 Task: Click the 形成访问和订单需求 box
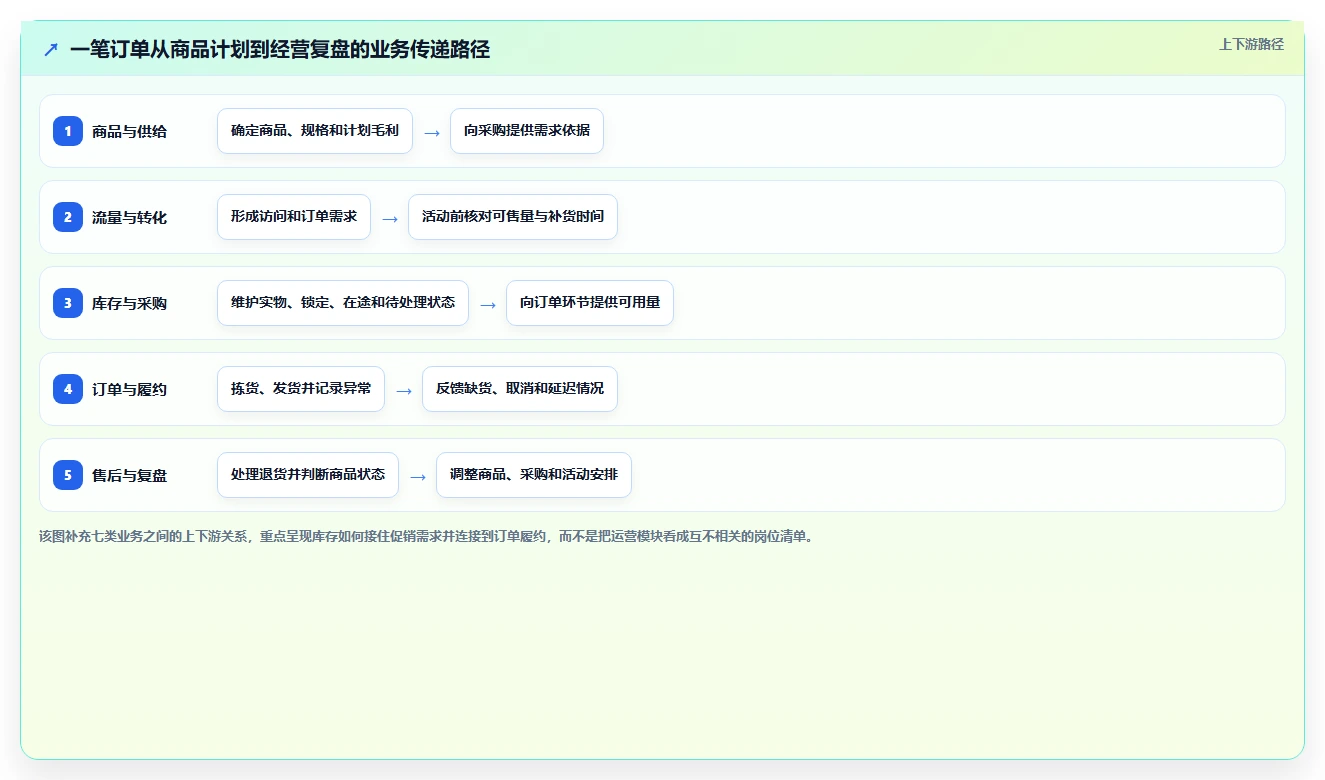coord(294,217)
